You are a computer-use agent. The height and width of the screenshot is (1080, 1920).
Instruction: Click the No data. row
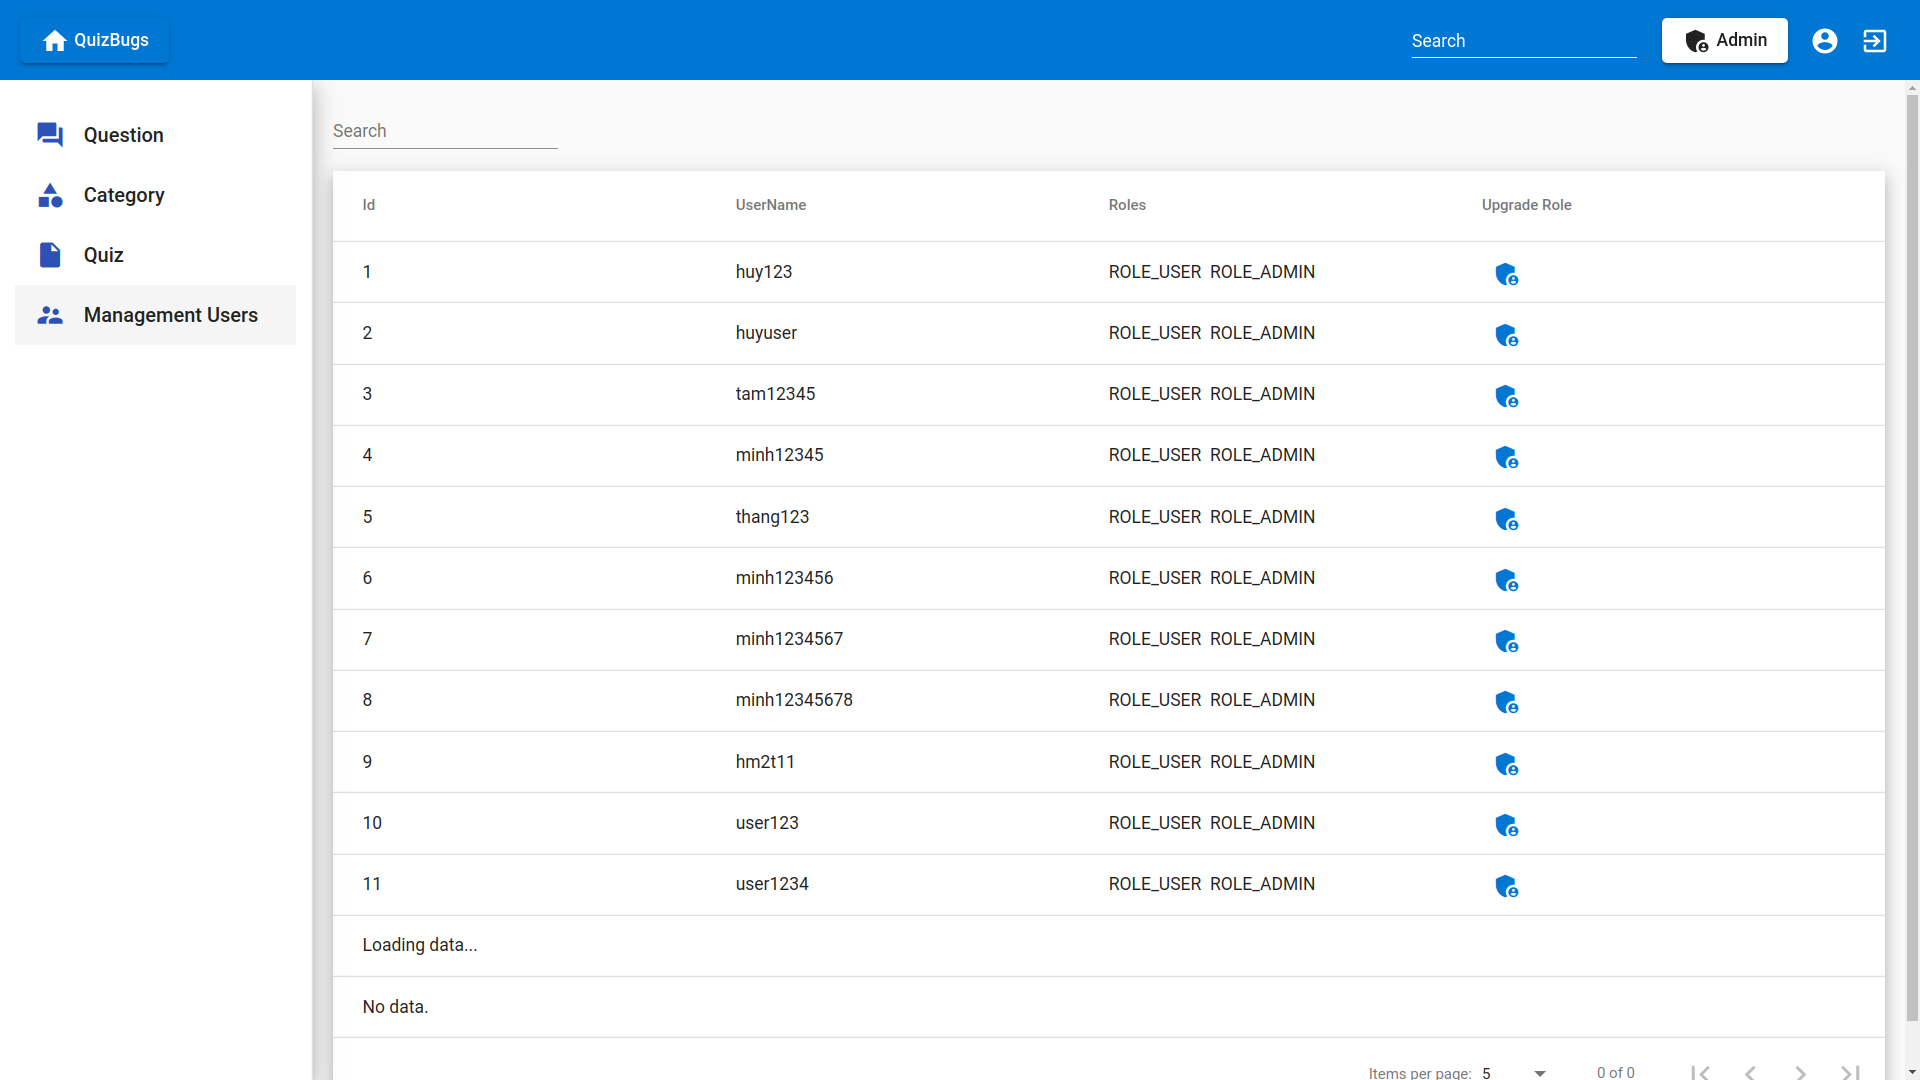[x=1109, y=1007]
